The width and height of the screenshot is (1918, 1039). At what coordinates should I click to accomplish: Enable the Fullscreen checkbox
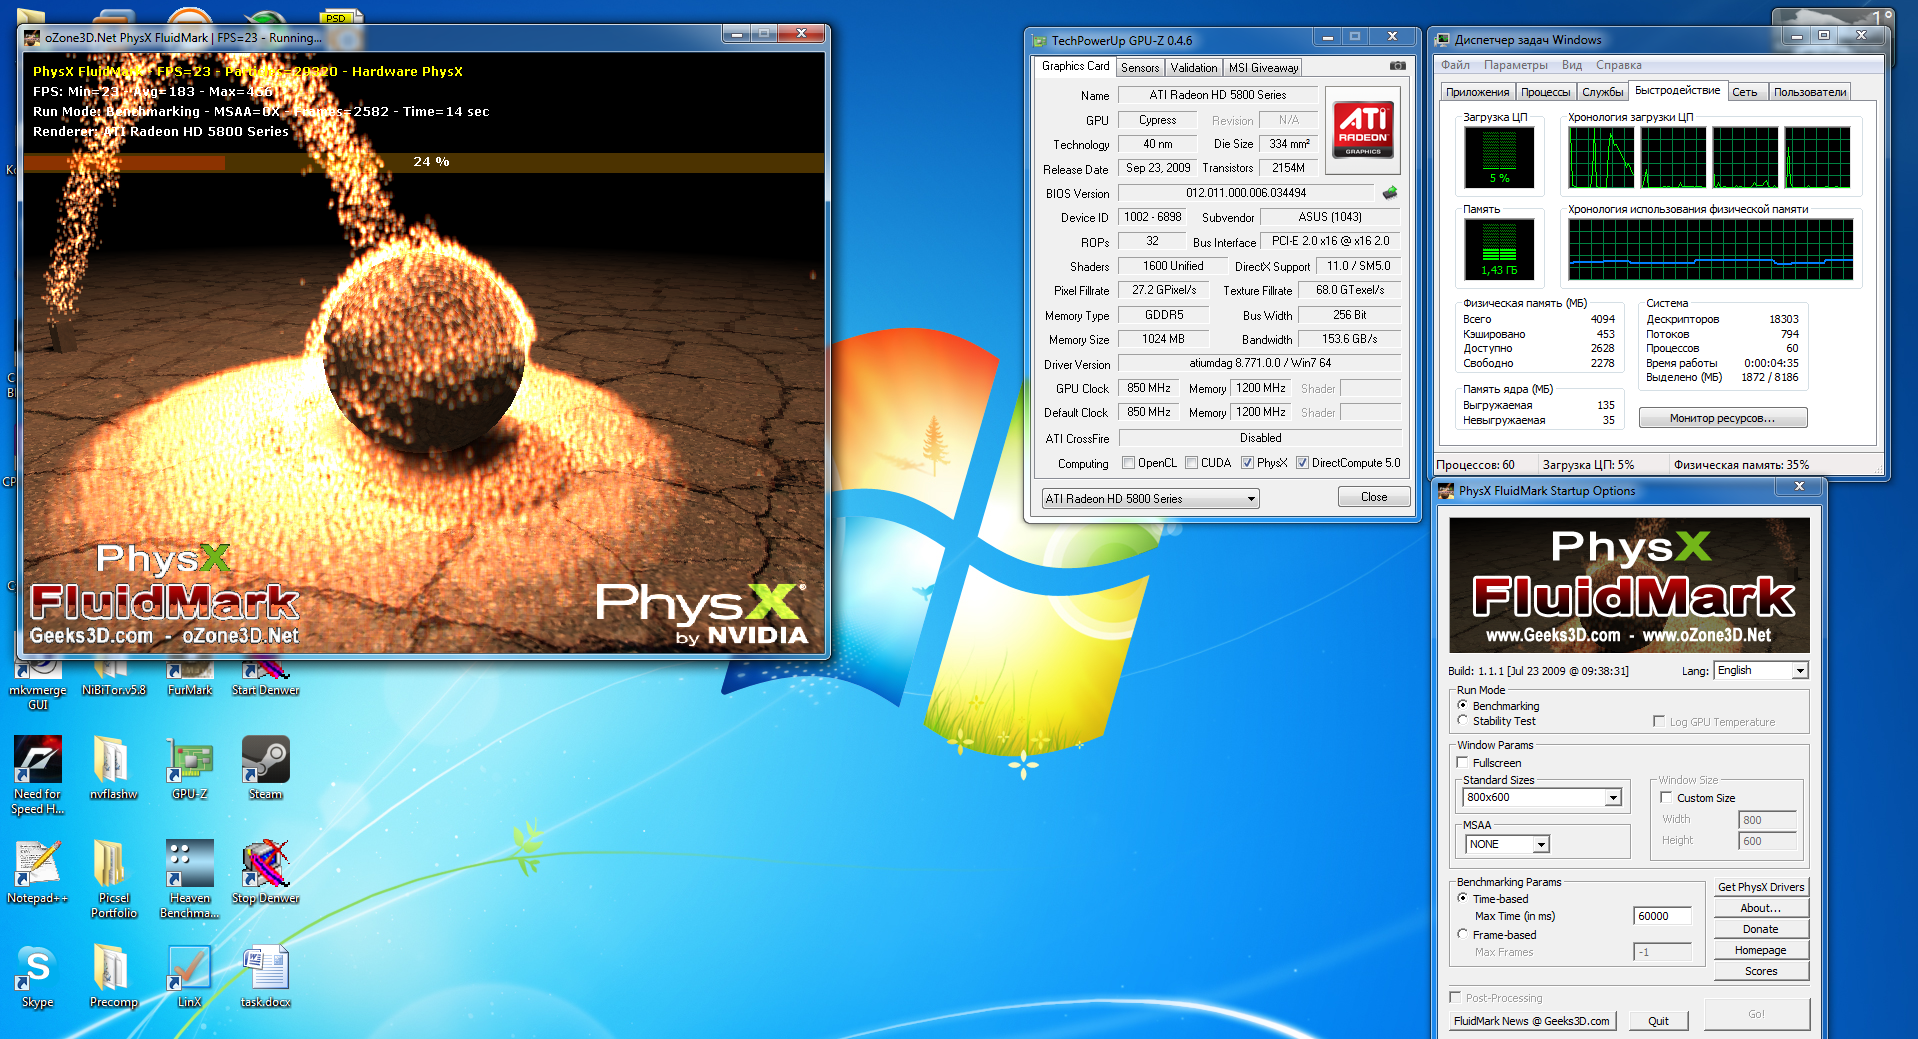pyautogui.click(x=1463, y=762)
